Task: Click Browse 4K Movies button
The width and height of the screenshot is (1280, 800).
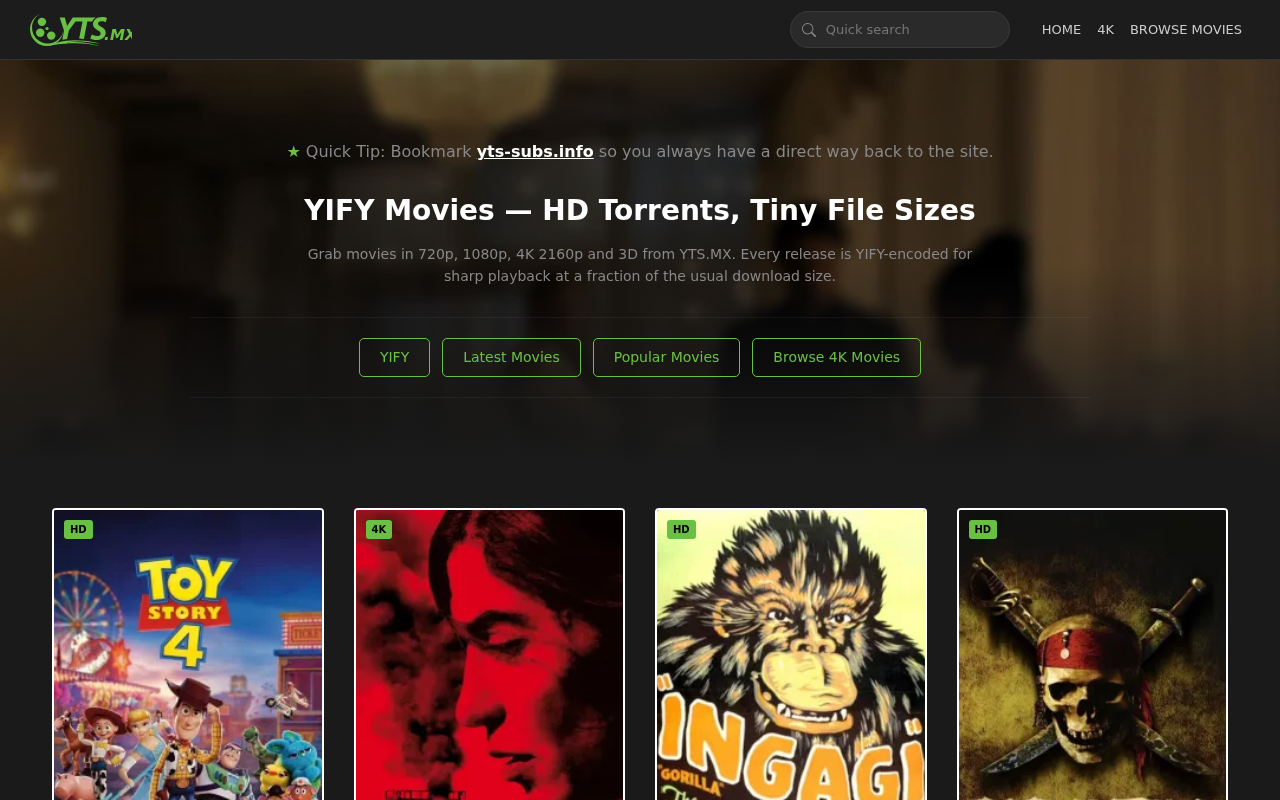Action: 836,357
